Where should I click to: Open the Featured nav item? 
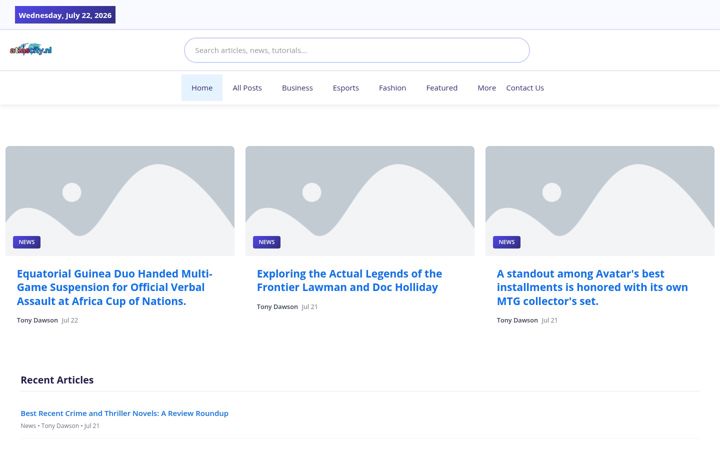click(442, 88)
